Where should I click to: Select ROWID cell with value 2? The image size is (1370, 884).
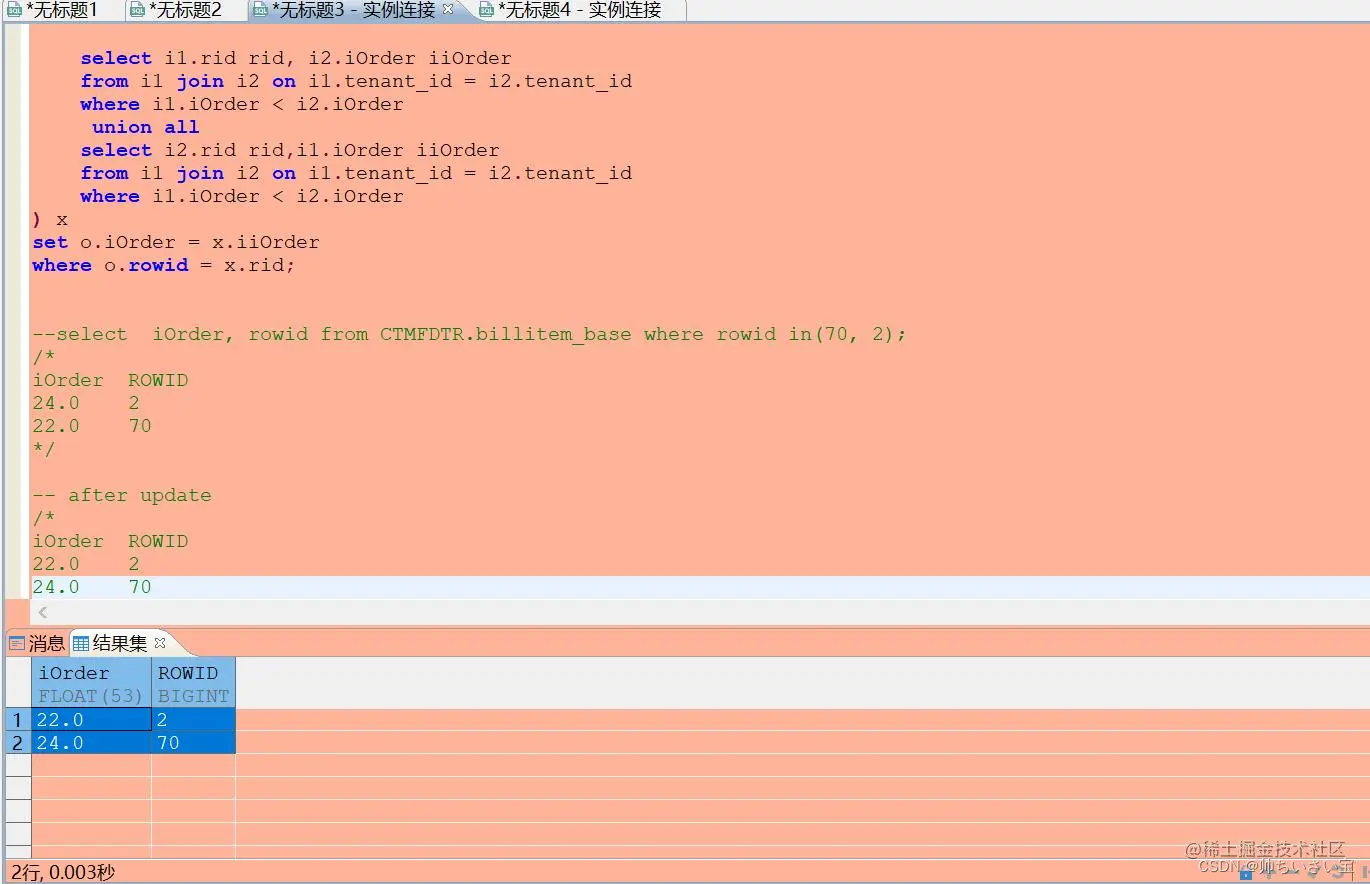click(193, 720)
